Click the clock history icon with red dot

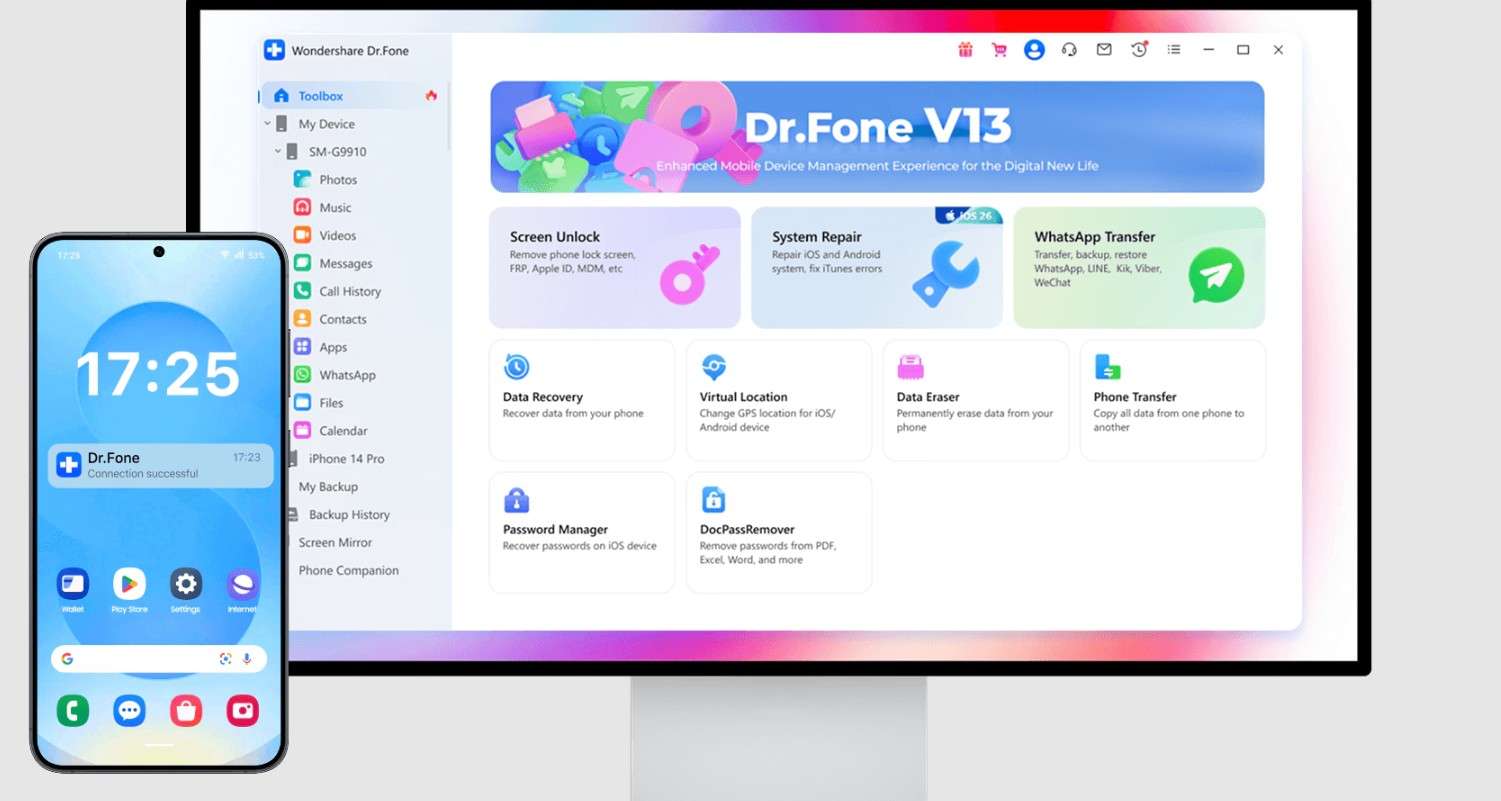point(1139,50)
